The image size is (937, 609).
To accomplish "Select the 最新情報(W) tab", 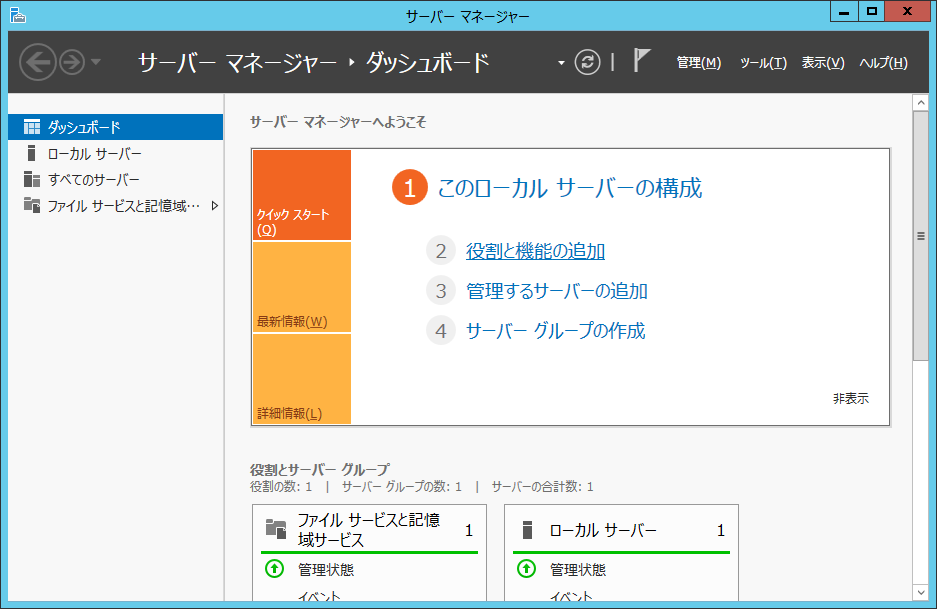I will [301, 288].
